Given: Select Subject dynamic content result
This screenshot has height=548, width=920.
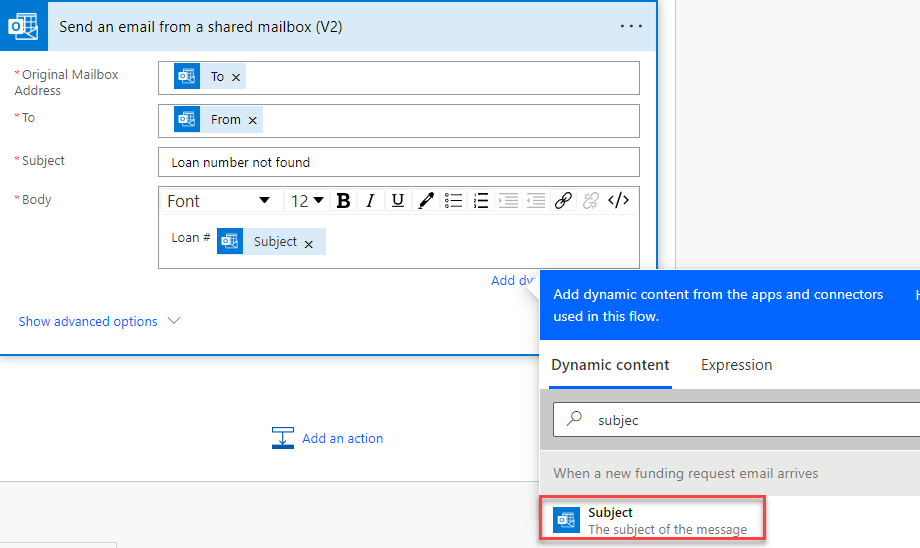Looking at the screenshot, I should (652, 519).
